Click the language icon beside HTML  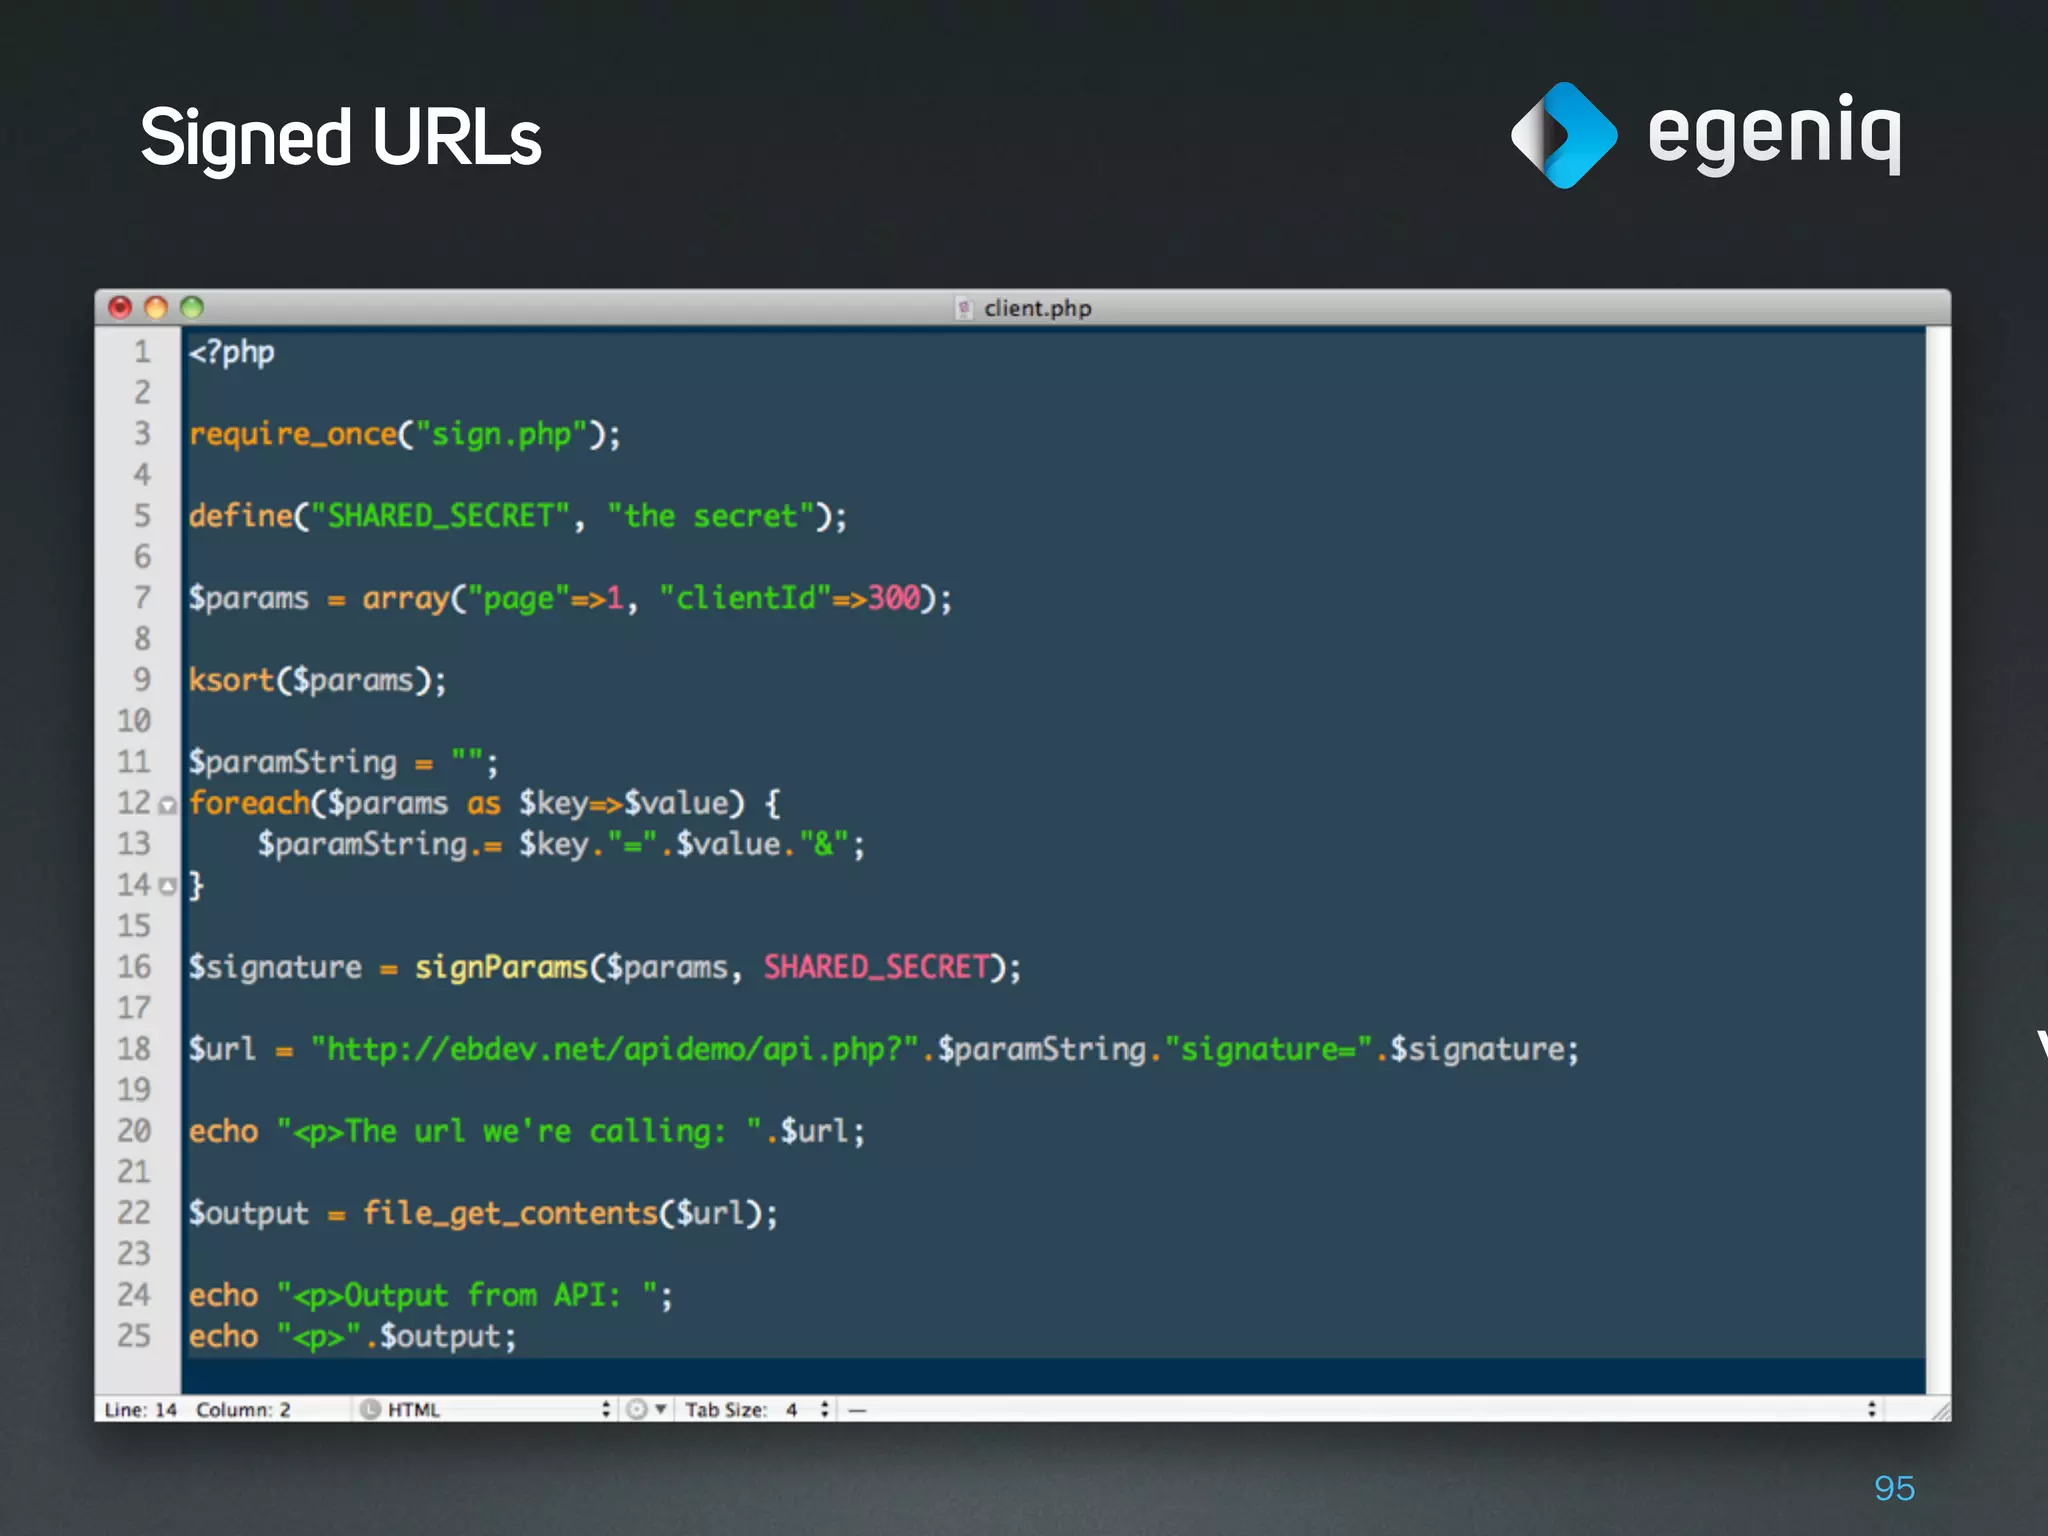point(370,1409)
